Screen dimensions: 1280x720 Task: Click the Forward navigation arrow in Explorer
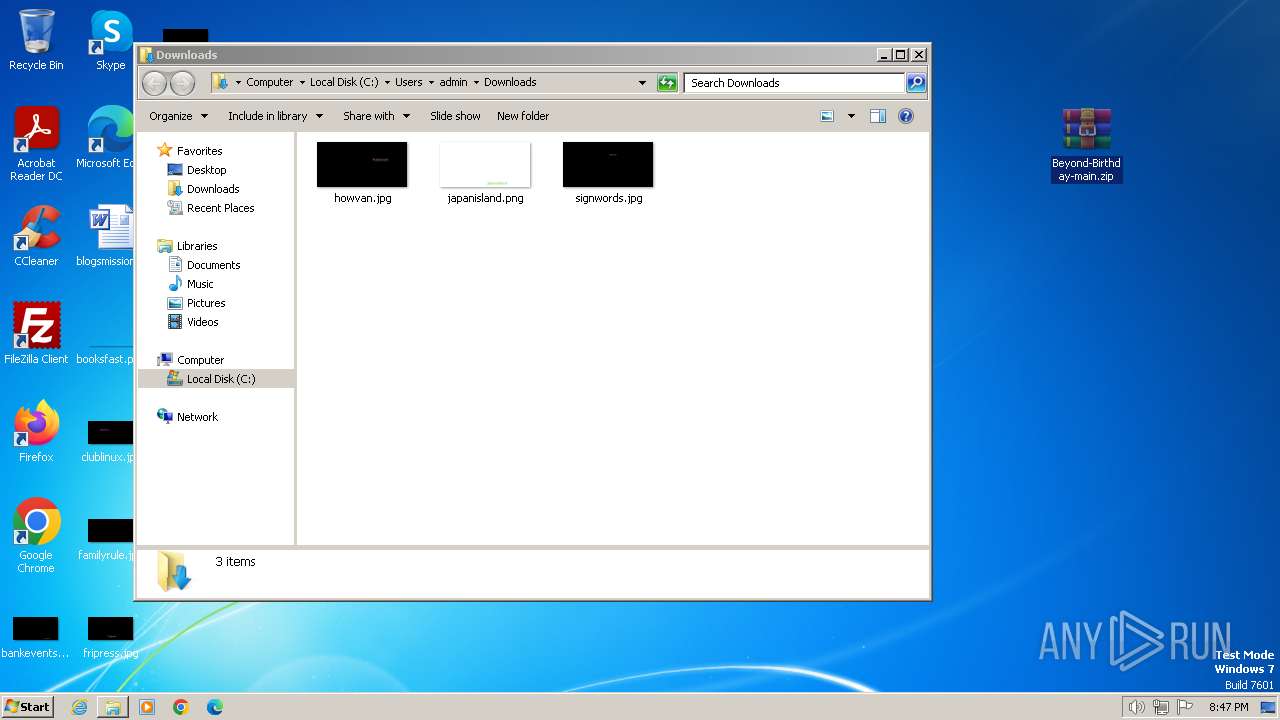pos(182,83)
